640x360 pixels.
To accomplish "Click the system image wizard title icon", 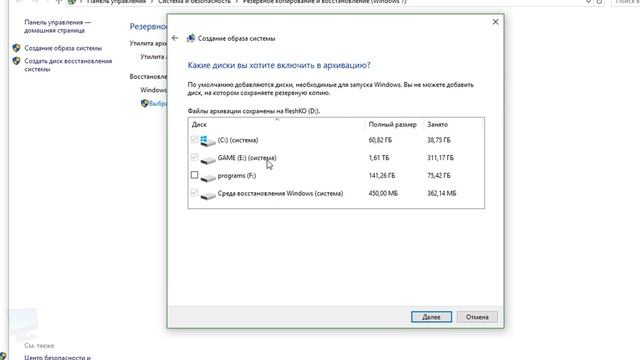I will click(191, 38).
